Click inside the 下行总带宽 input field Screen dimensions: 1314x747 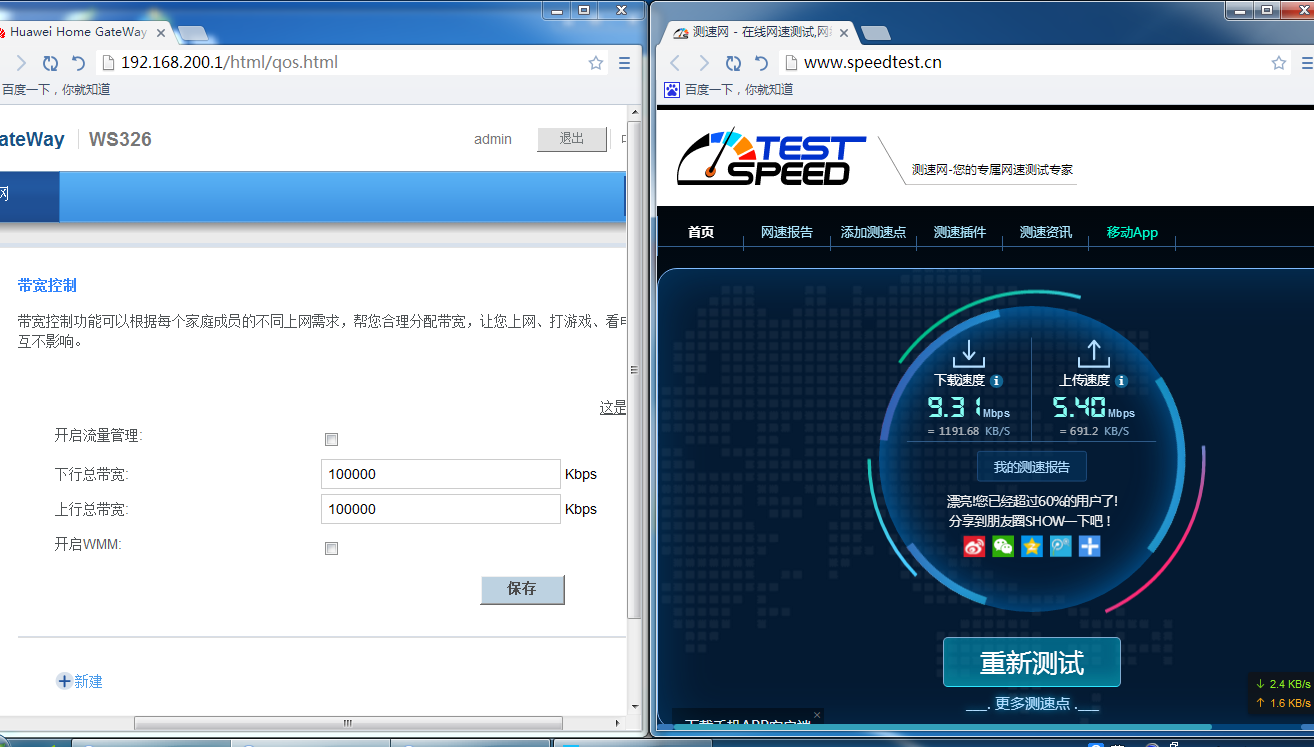pos(440,473)
